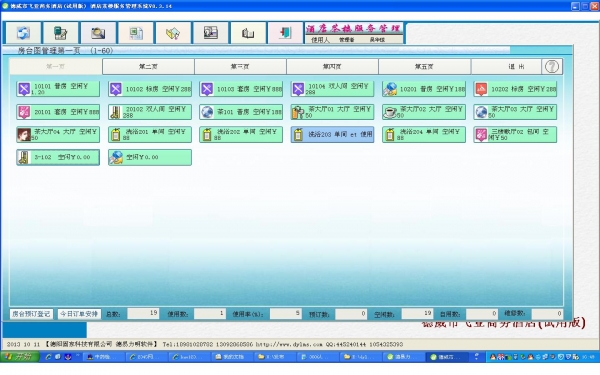Open the member card toolbar icon
This screenshot has width=600, height=375.
(x=210, y=33)
